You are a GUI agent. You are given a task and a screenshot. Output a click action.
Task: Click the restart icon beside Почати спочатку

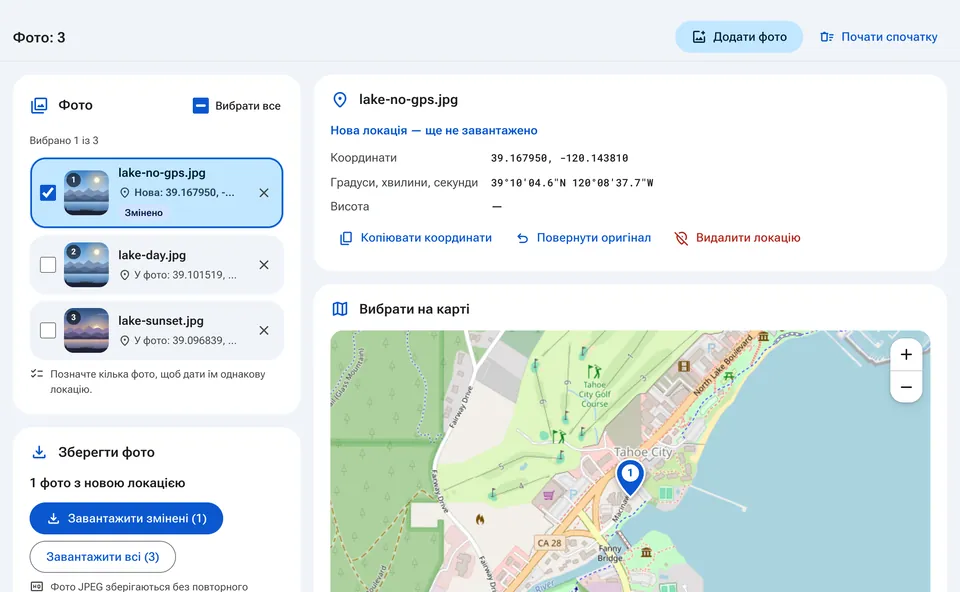point(827,37)
